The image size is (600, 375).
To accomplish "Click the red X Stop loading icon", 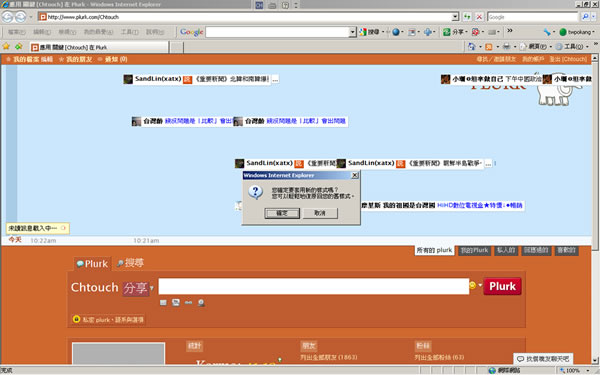I will click(479, 17).
